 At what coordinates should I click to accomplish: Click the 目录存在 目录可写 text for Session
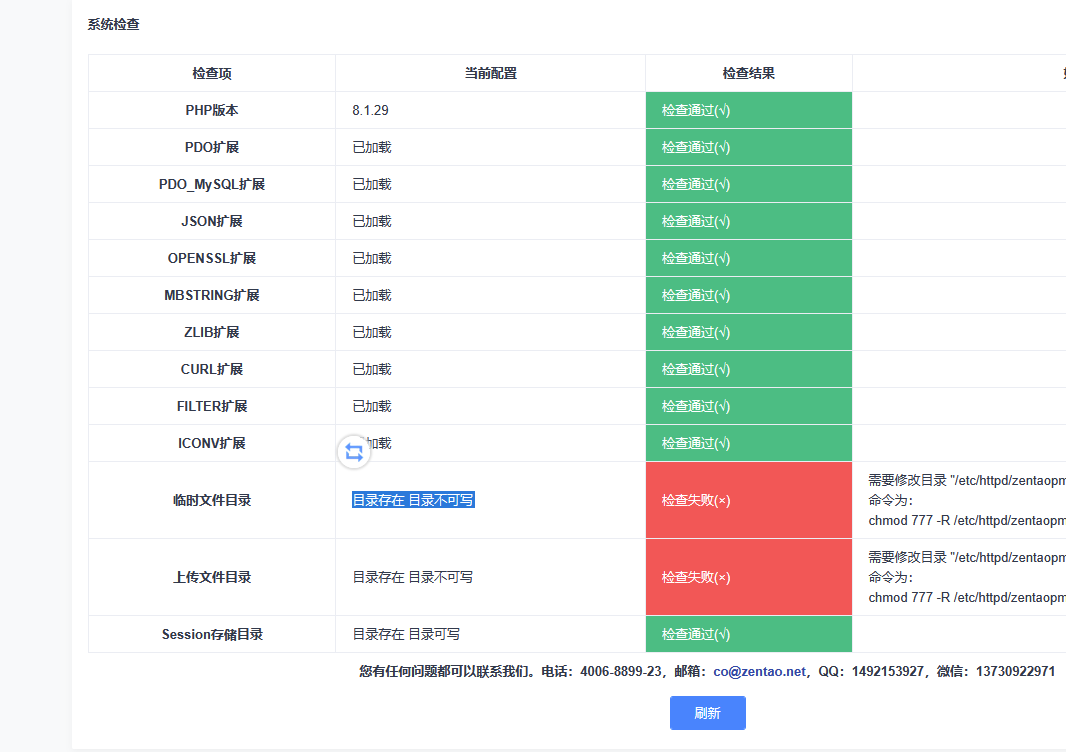click(x=406, y=634)
